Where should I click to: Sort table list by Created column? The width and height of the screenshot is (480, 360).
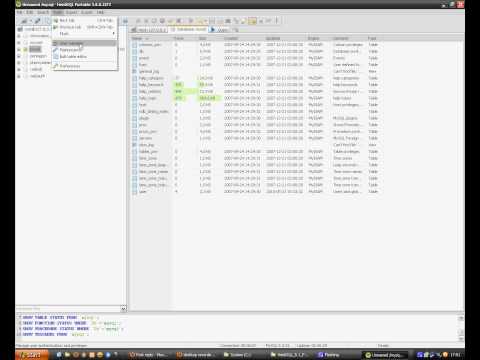pos(244,38)
